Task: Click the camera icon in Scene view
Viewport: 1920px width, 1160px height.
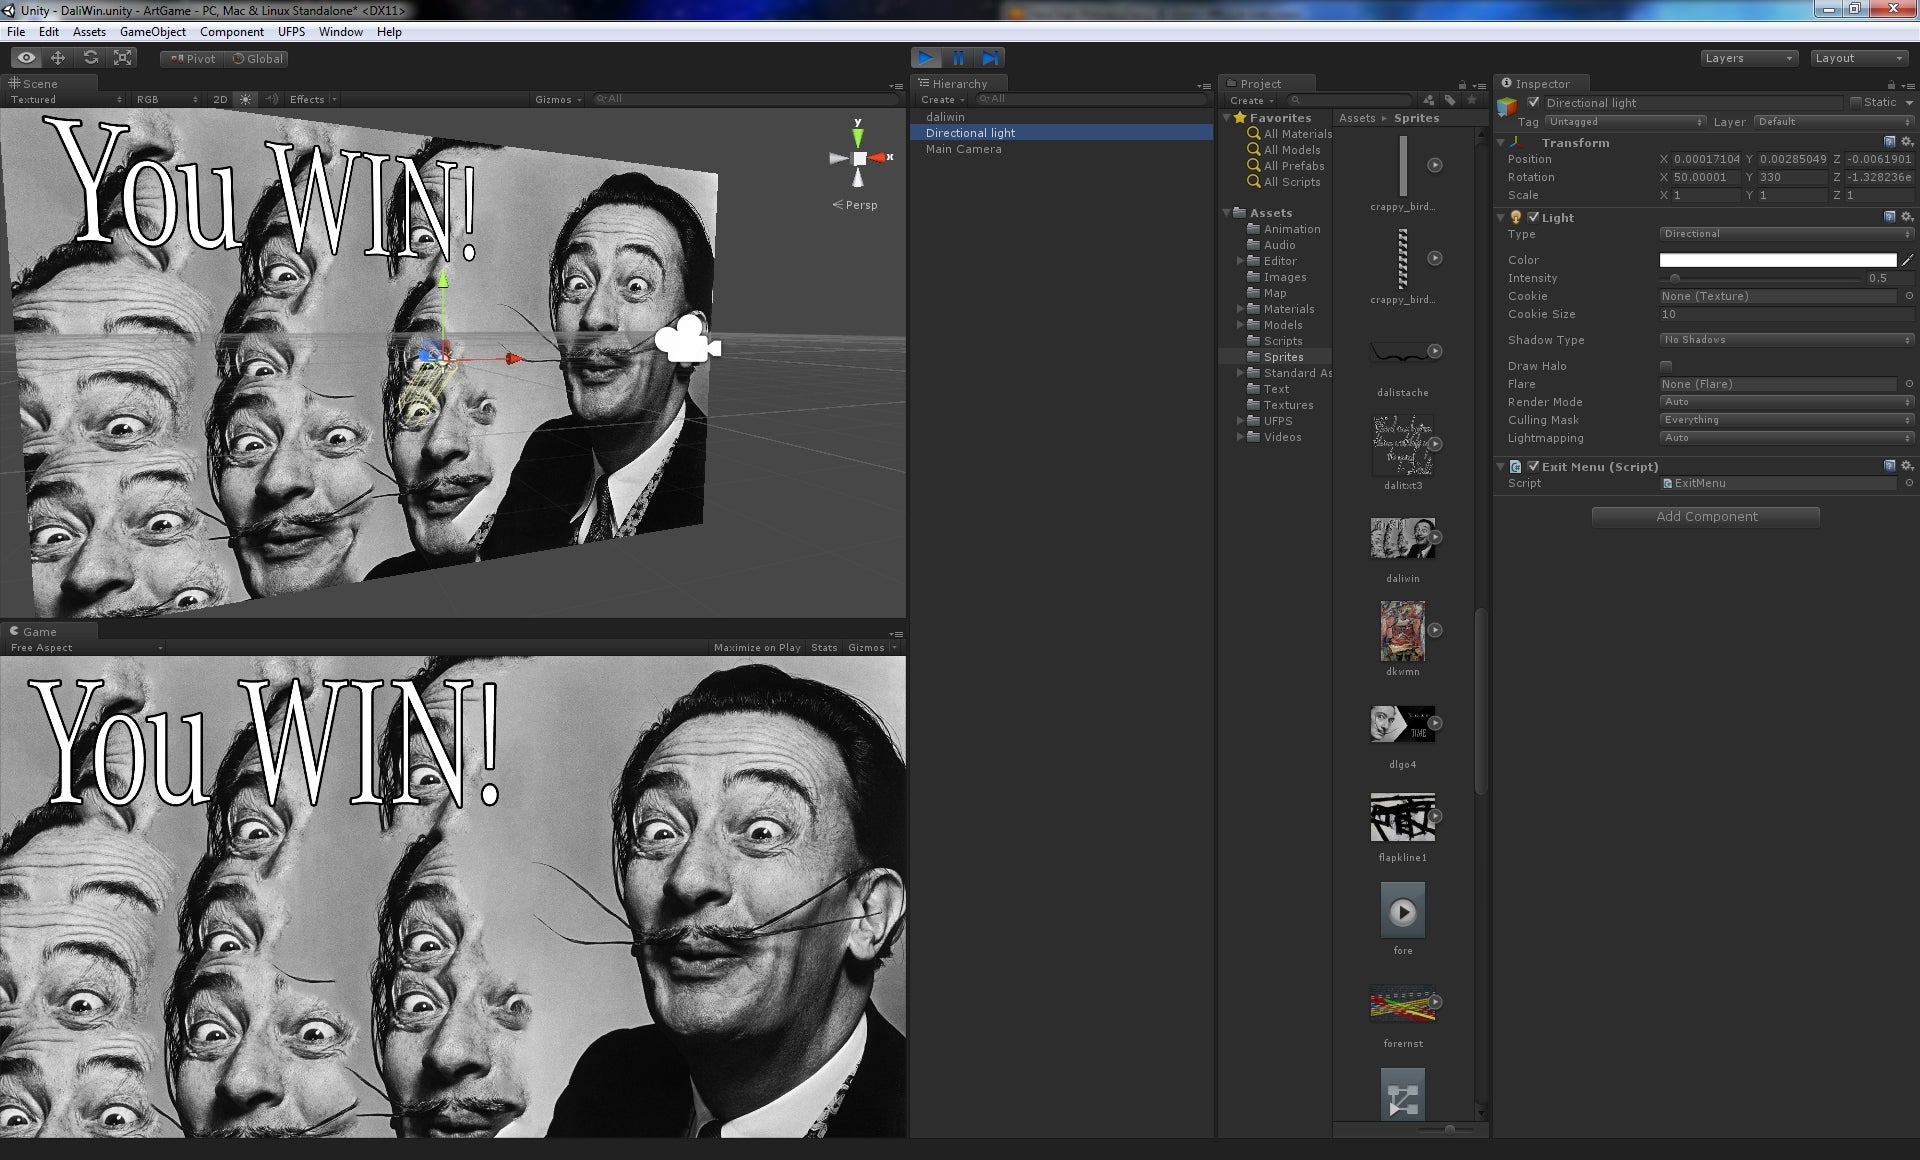Action: click(x=687, y=338)
